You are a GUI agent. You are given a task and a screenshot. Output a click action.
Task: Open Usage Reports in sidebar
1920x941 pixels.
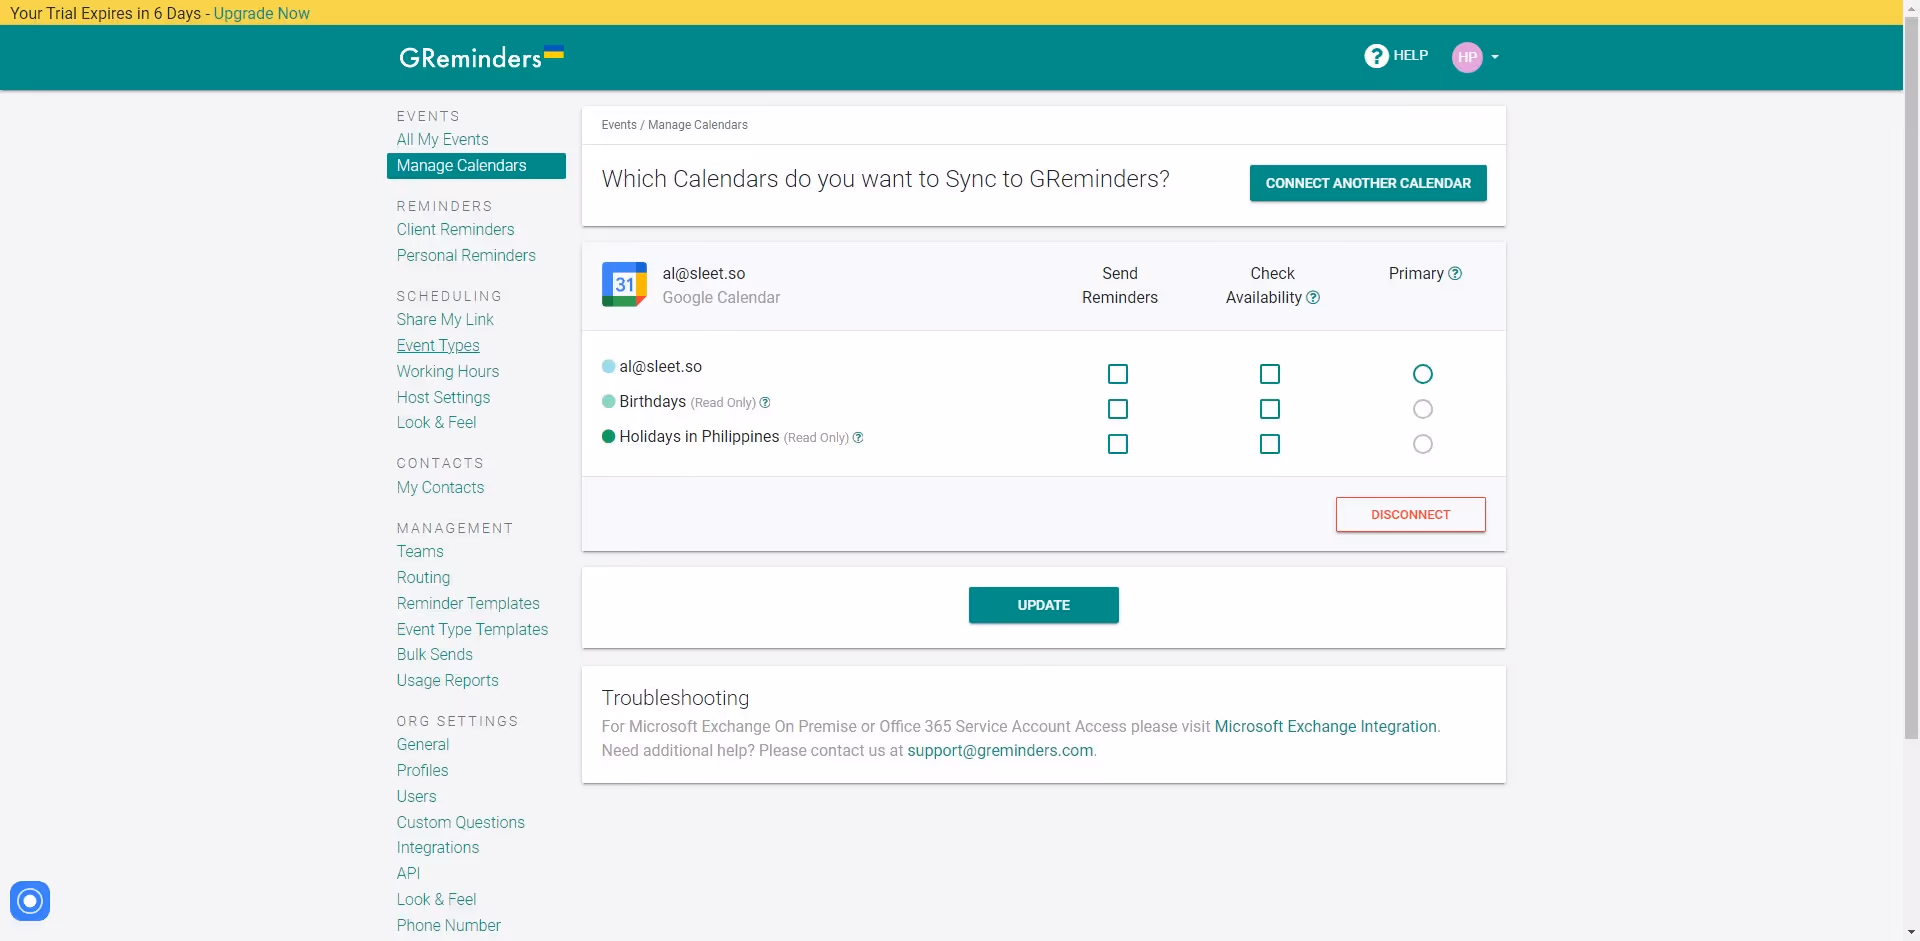click(x=447, y=681)
